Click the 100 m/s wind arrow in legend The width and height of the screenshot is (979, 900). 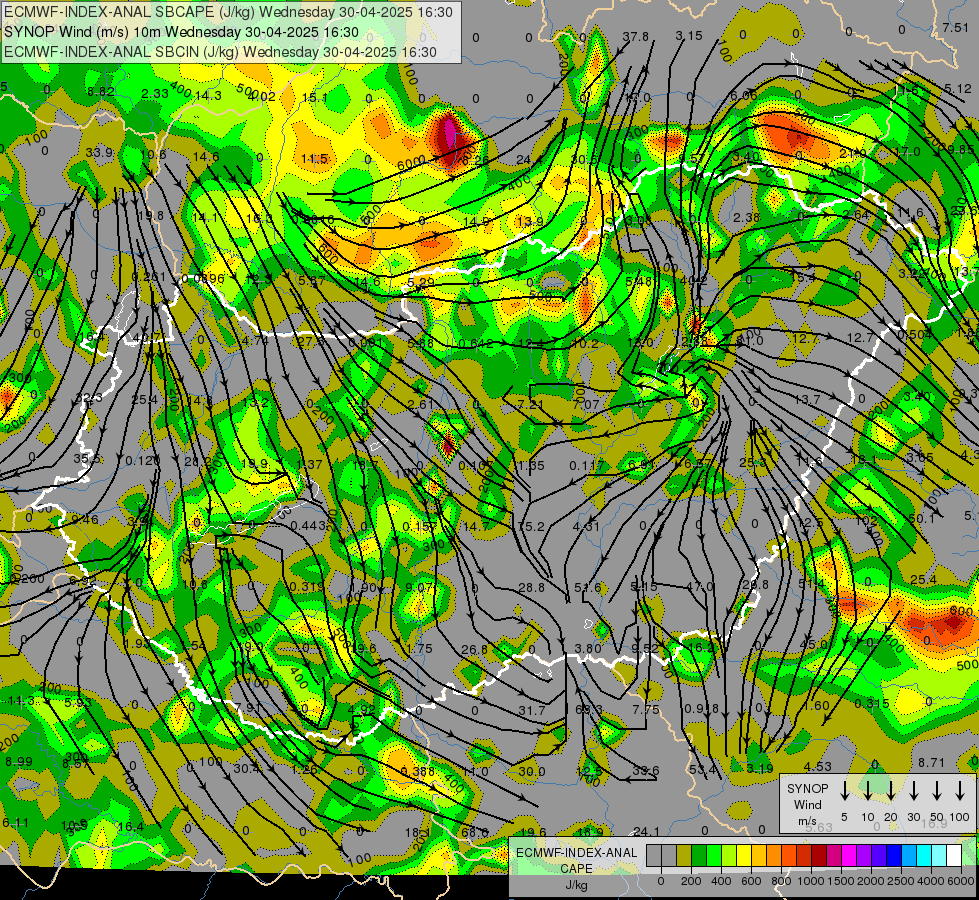pos(960,791)
